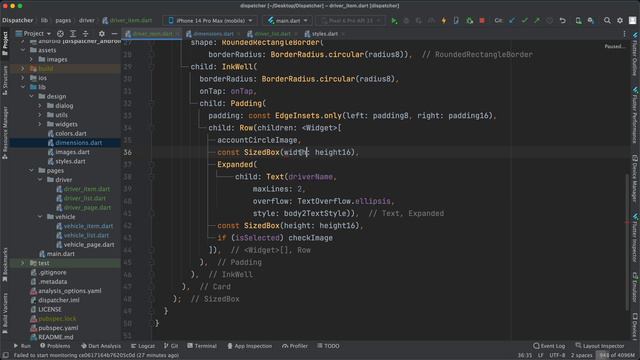This screenshot has width=640, height=360.
Task: Click memory usage indicator in status bar
Action: click(x=617, y=356)
